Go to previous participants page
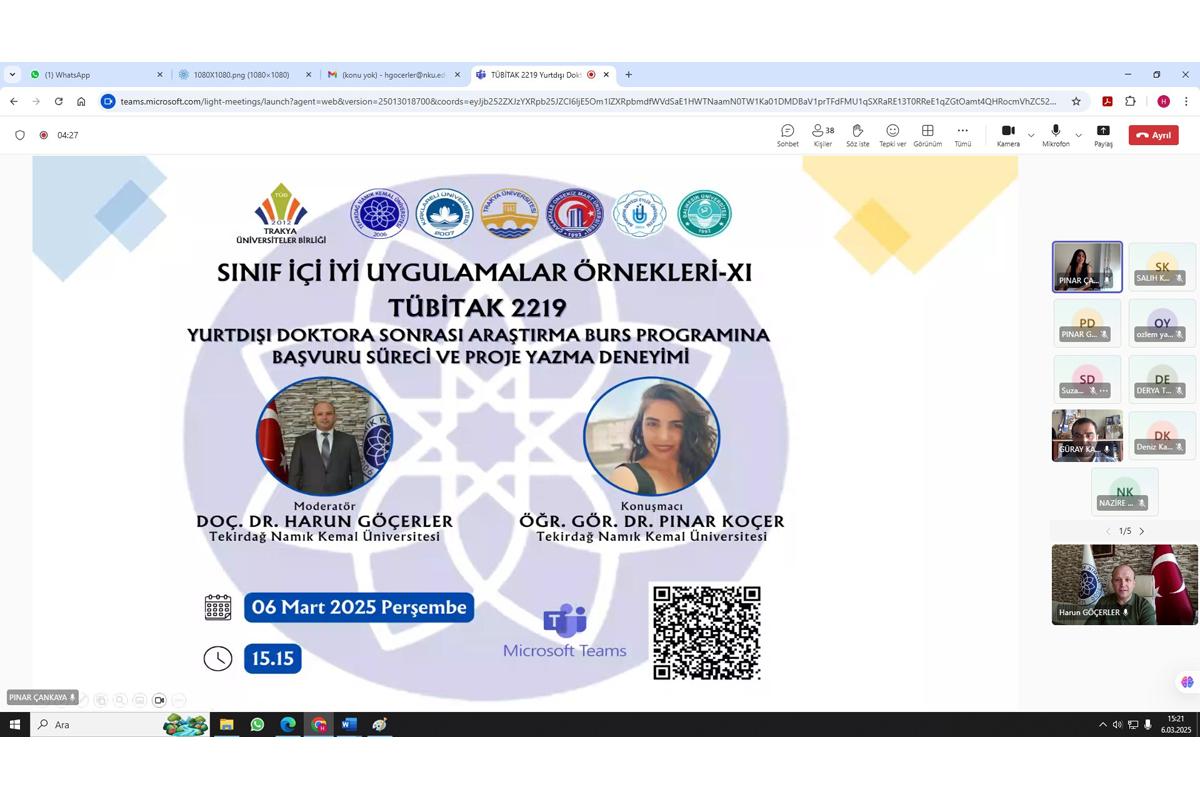1200x800 pixels. point(1107,531)
